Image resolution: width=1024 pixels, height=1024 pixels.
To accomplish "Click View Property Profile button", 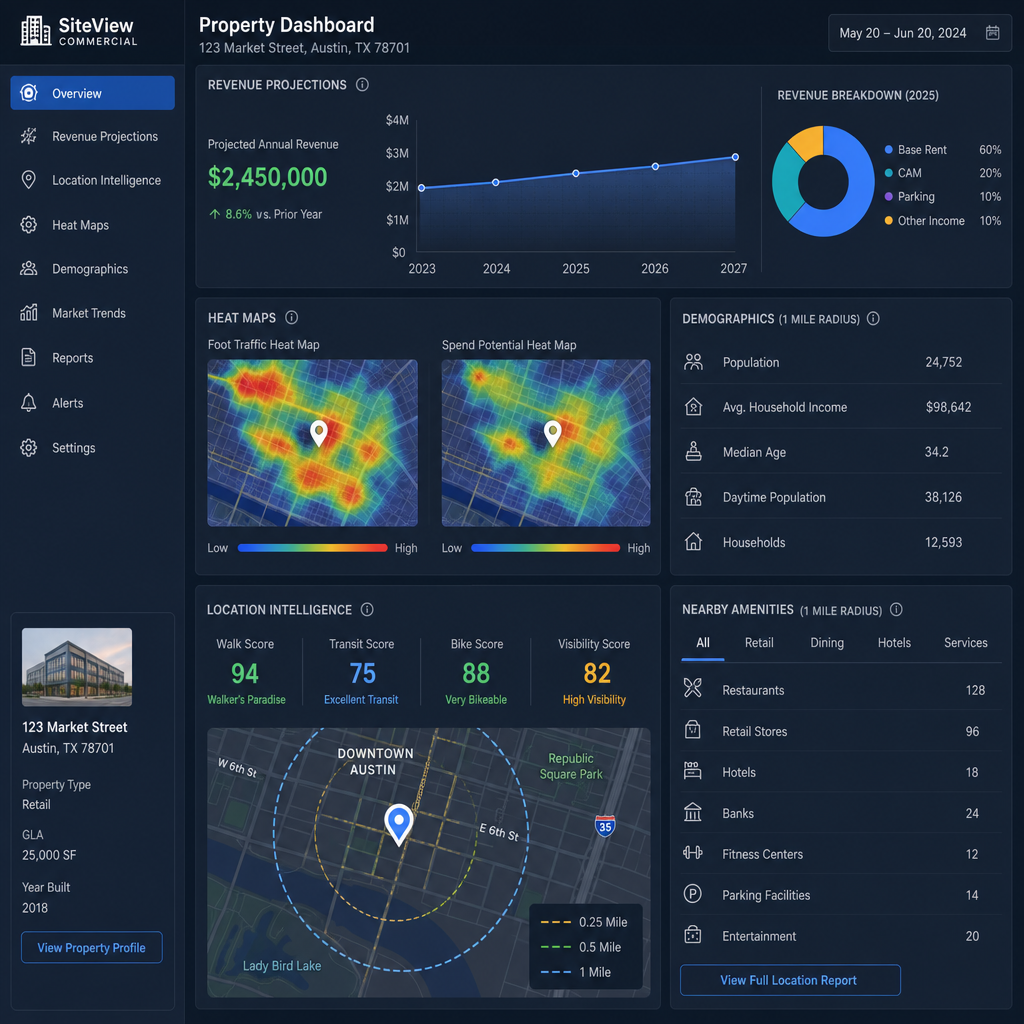I will point(91,947).
